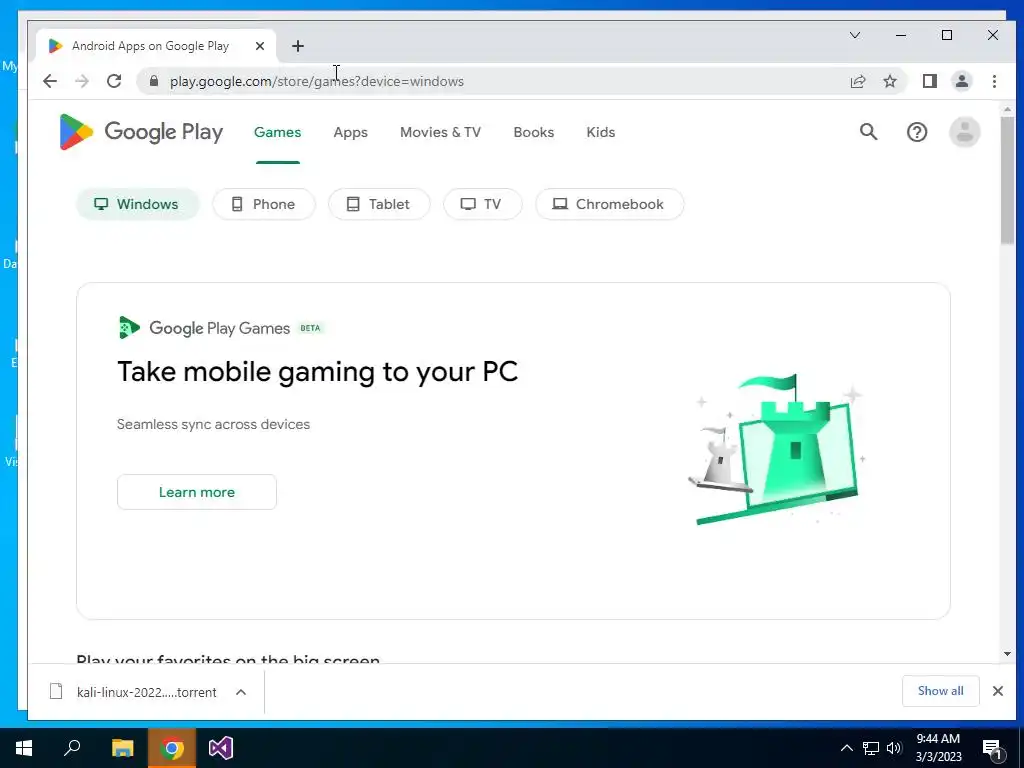Image resolution: width=1024 pixels, height=768 pixels.
Task: Click the scrollbar down arrow
Action: (1007, 654)
